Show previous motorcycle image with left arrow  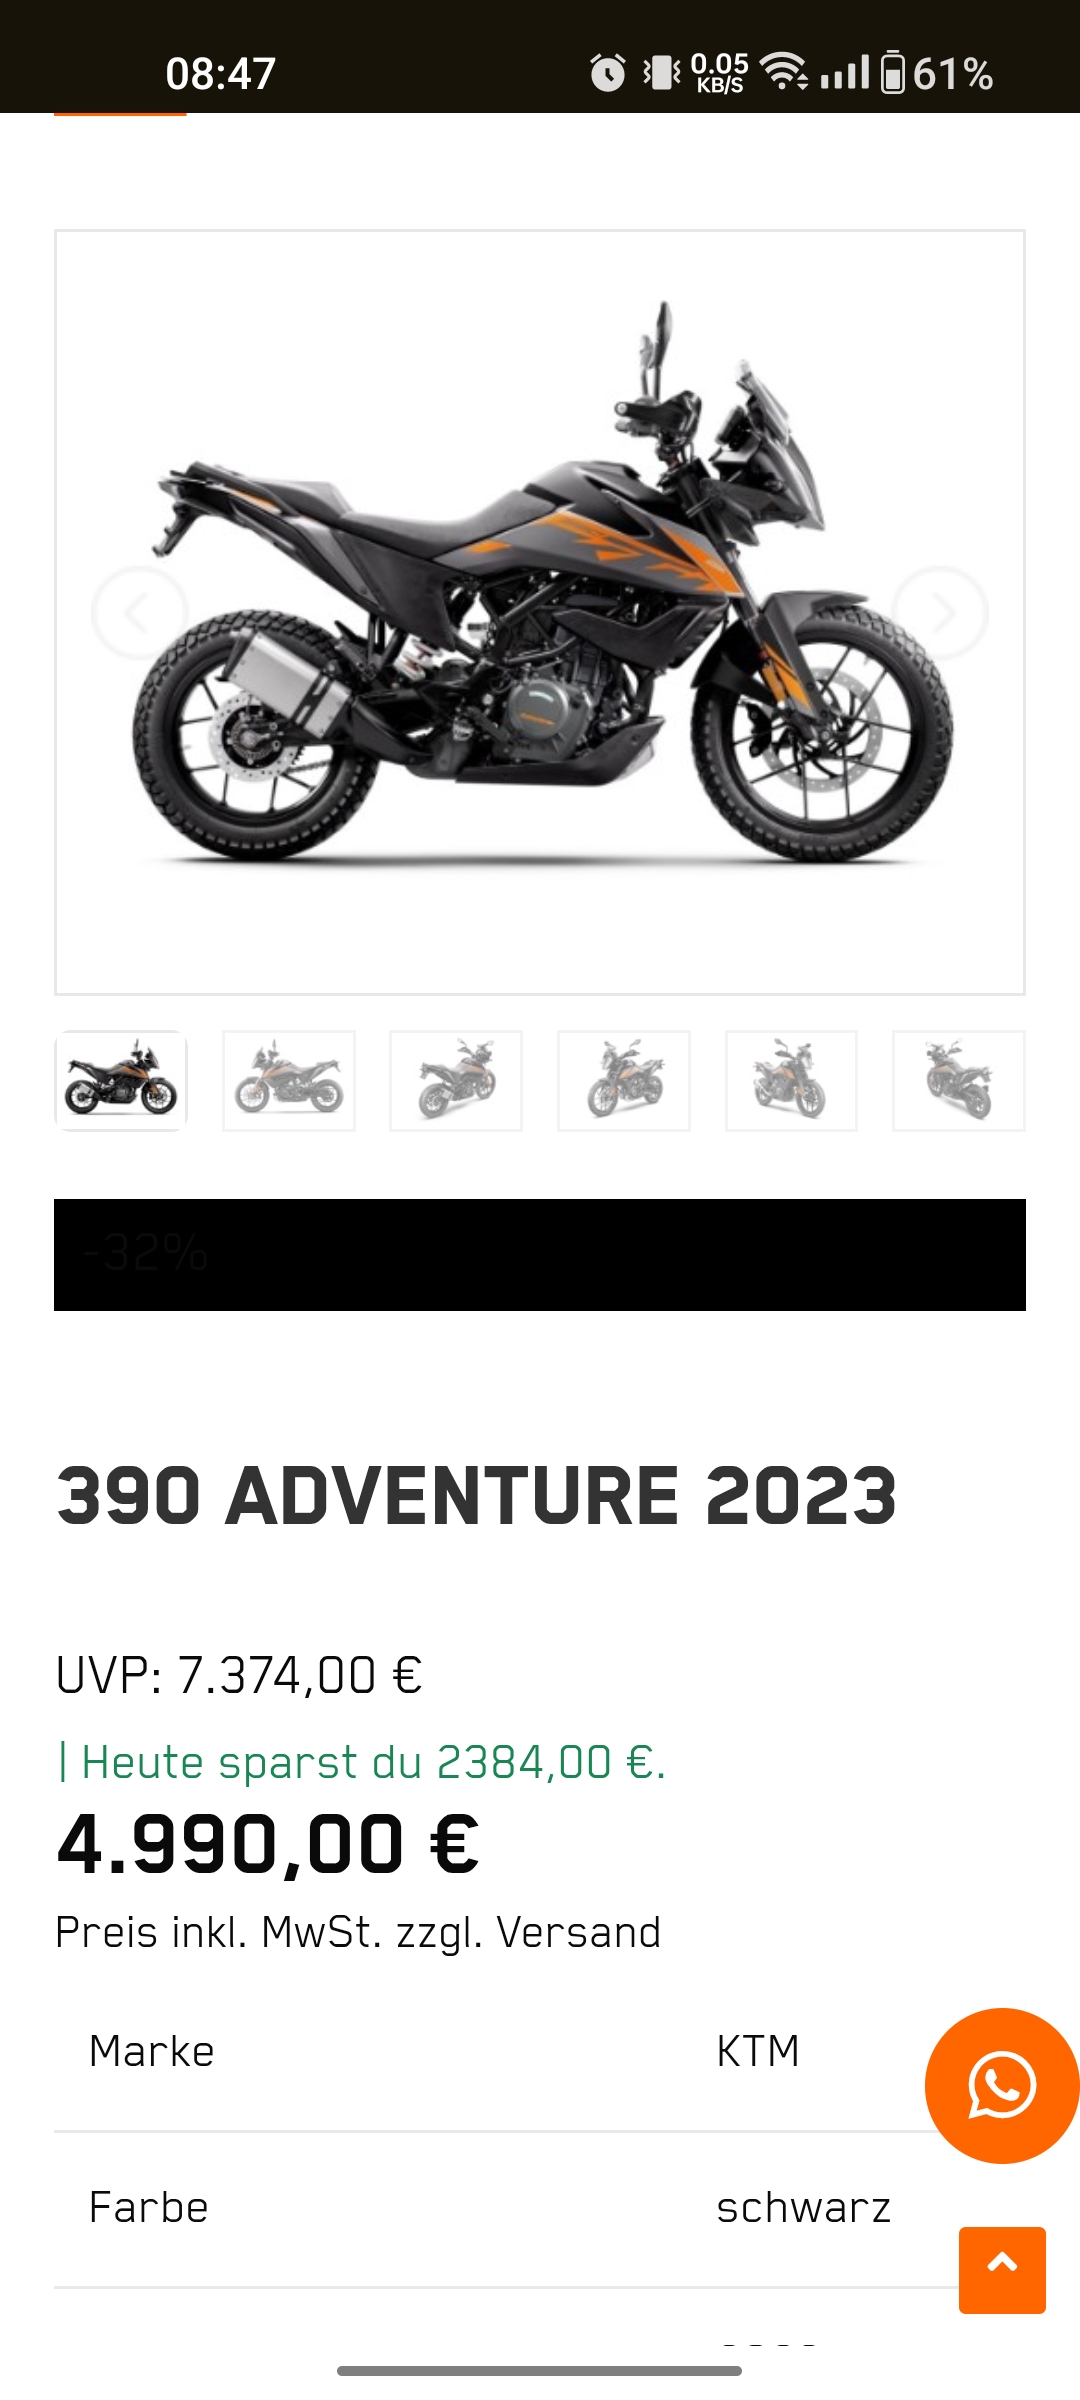[139, 613]
